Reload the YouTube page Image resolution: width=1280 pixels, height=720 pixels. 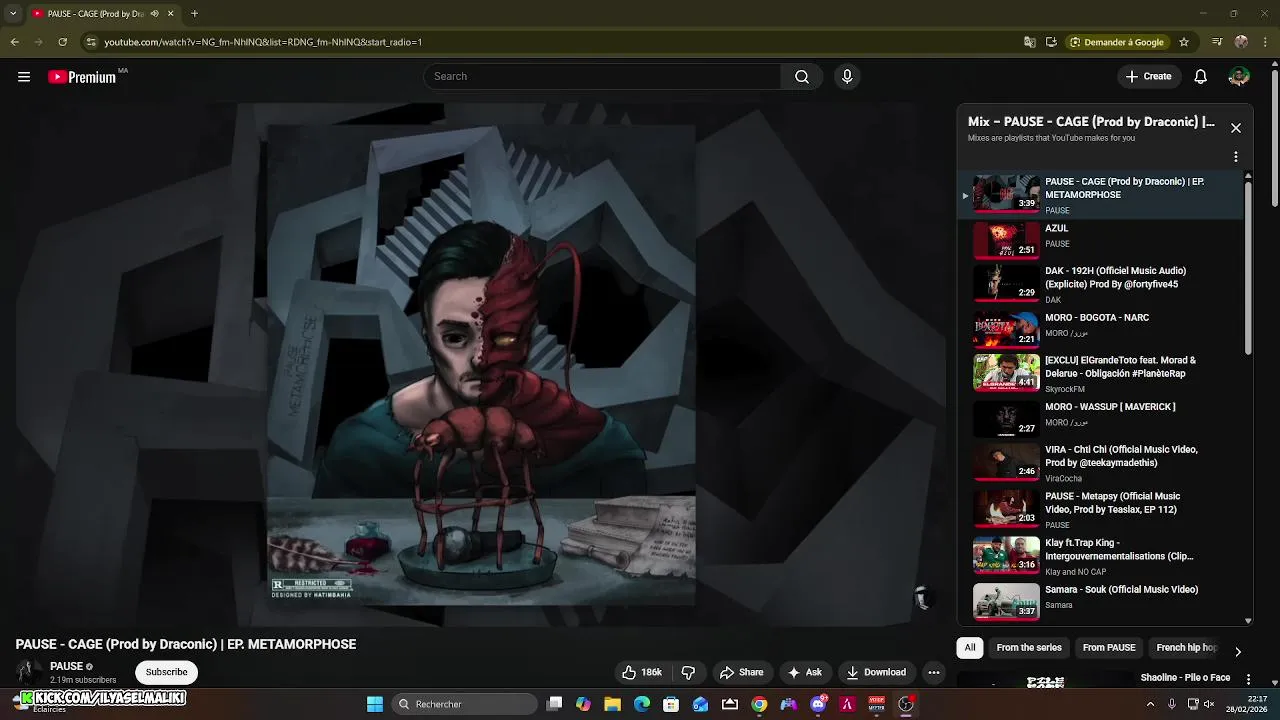tap(62, 42)
